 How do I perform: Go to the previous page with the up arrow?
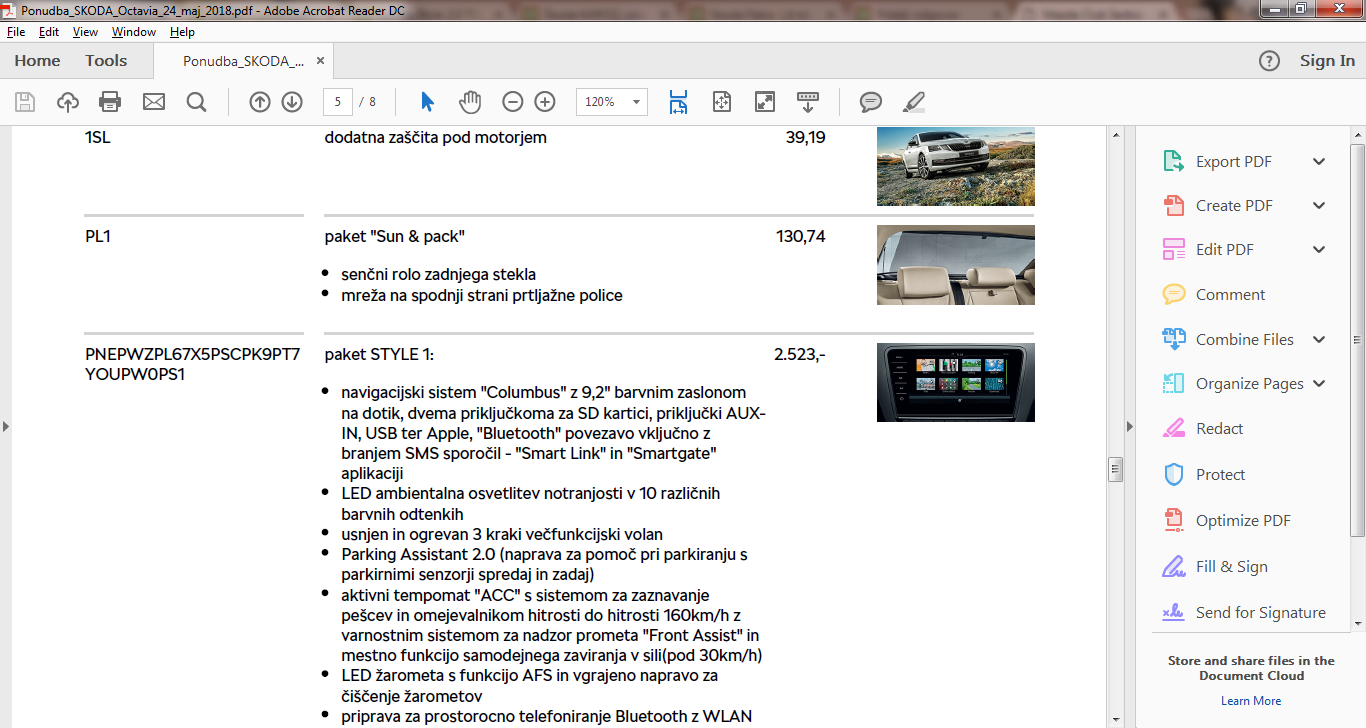point(260,102)
